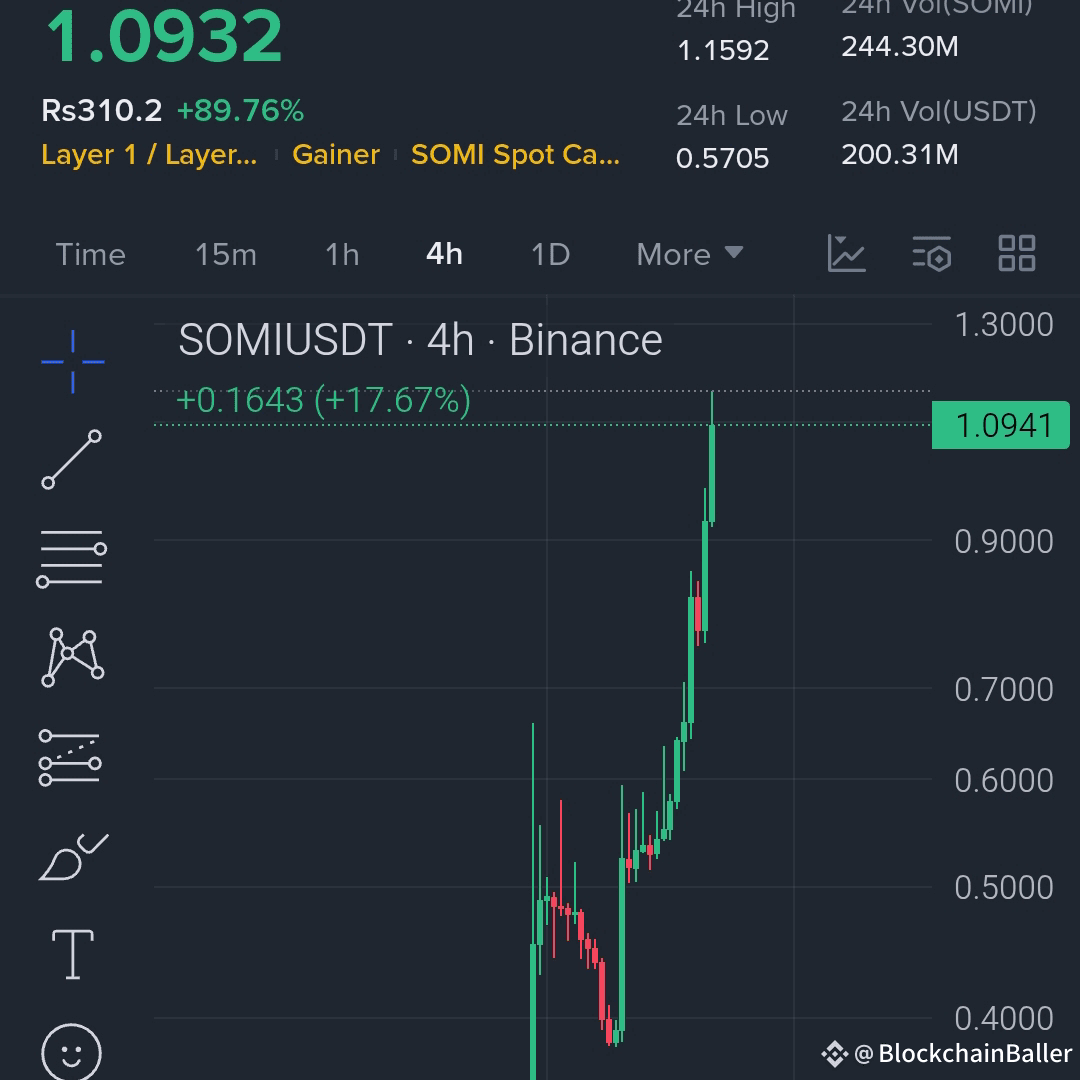This screenshot has width=1080, height=1080.
Task: Open the Gainer tag link
Action: click(335, 155)
